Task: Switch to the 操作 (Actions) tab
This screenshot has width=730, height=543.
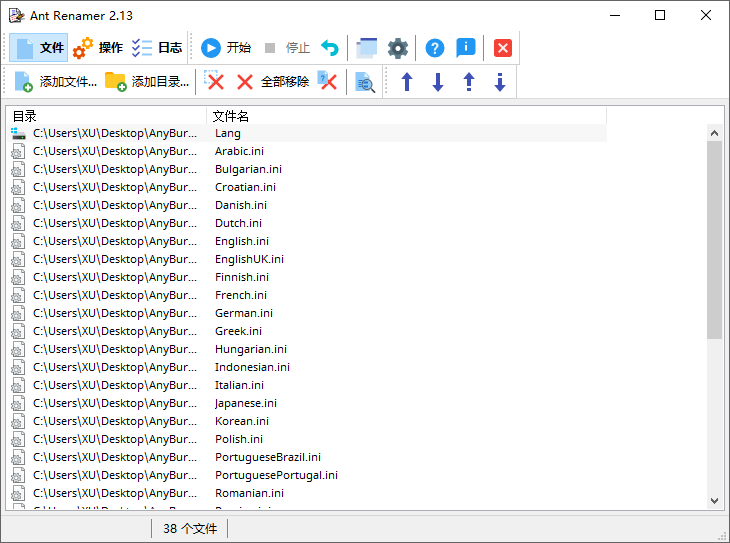Action: [98, 48]
